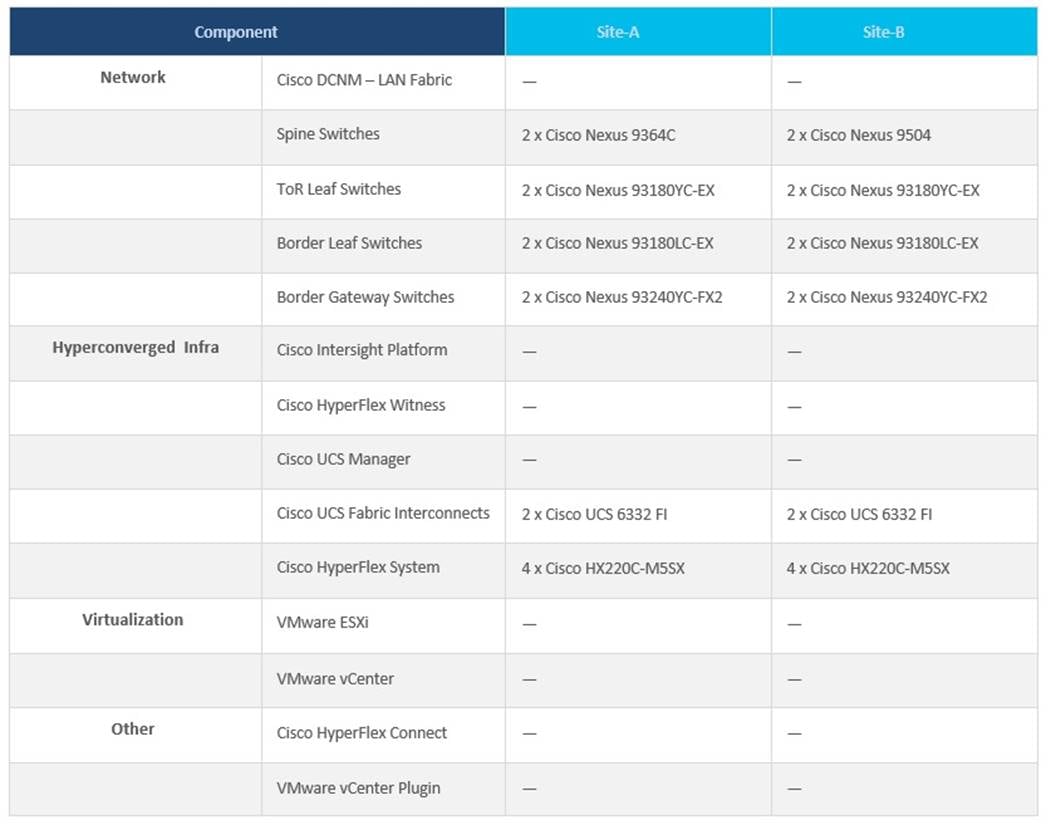This screenshot has width=1051, height=825.
Task: Select Site-B Nexus 93180LC-EX value
Action: pos(882,243)
